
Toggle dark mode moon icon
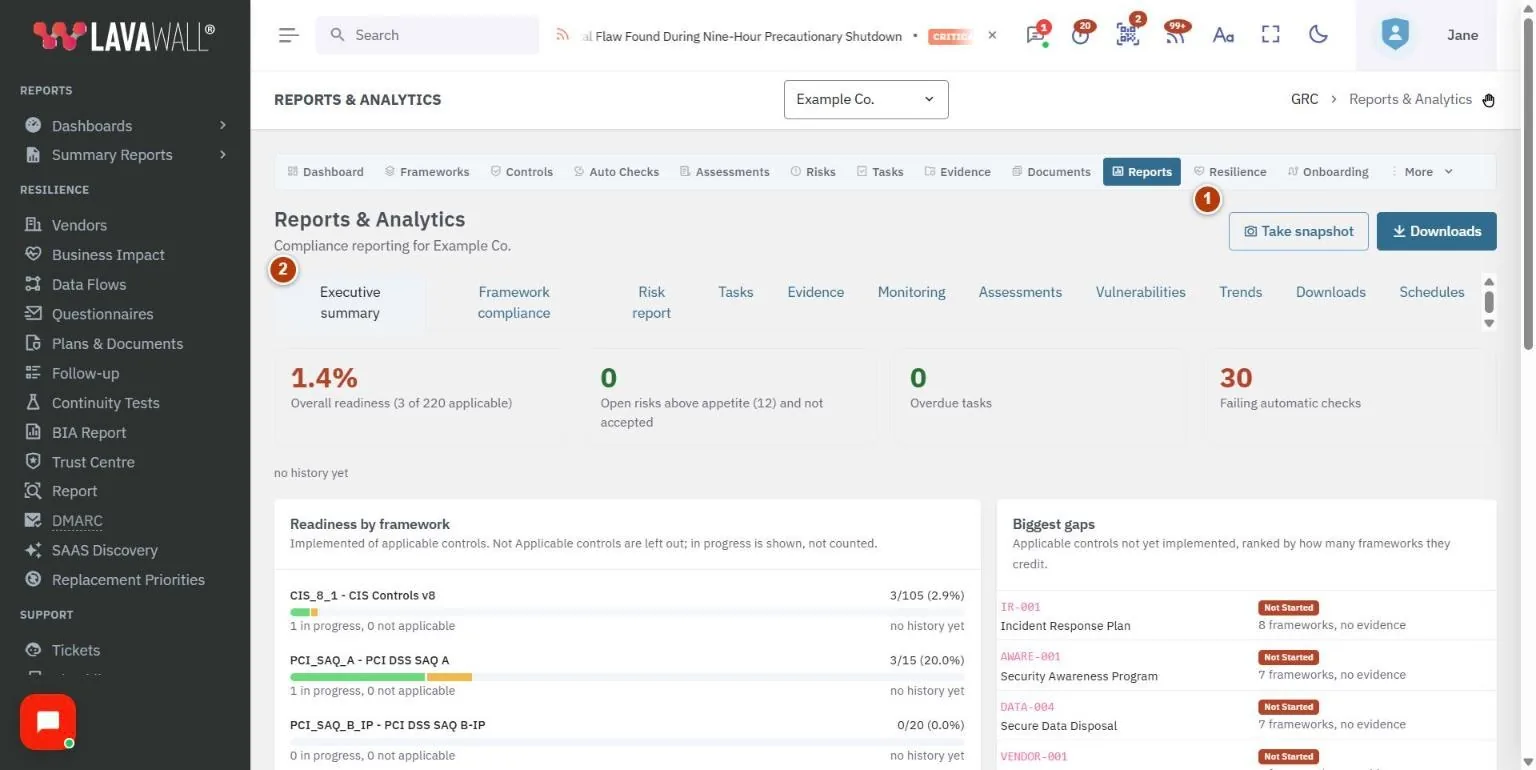pyautogui.click(x=1319, y=35)
